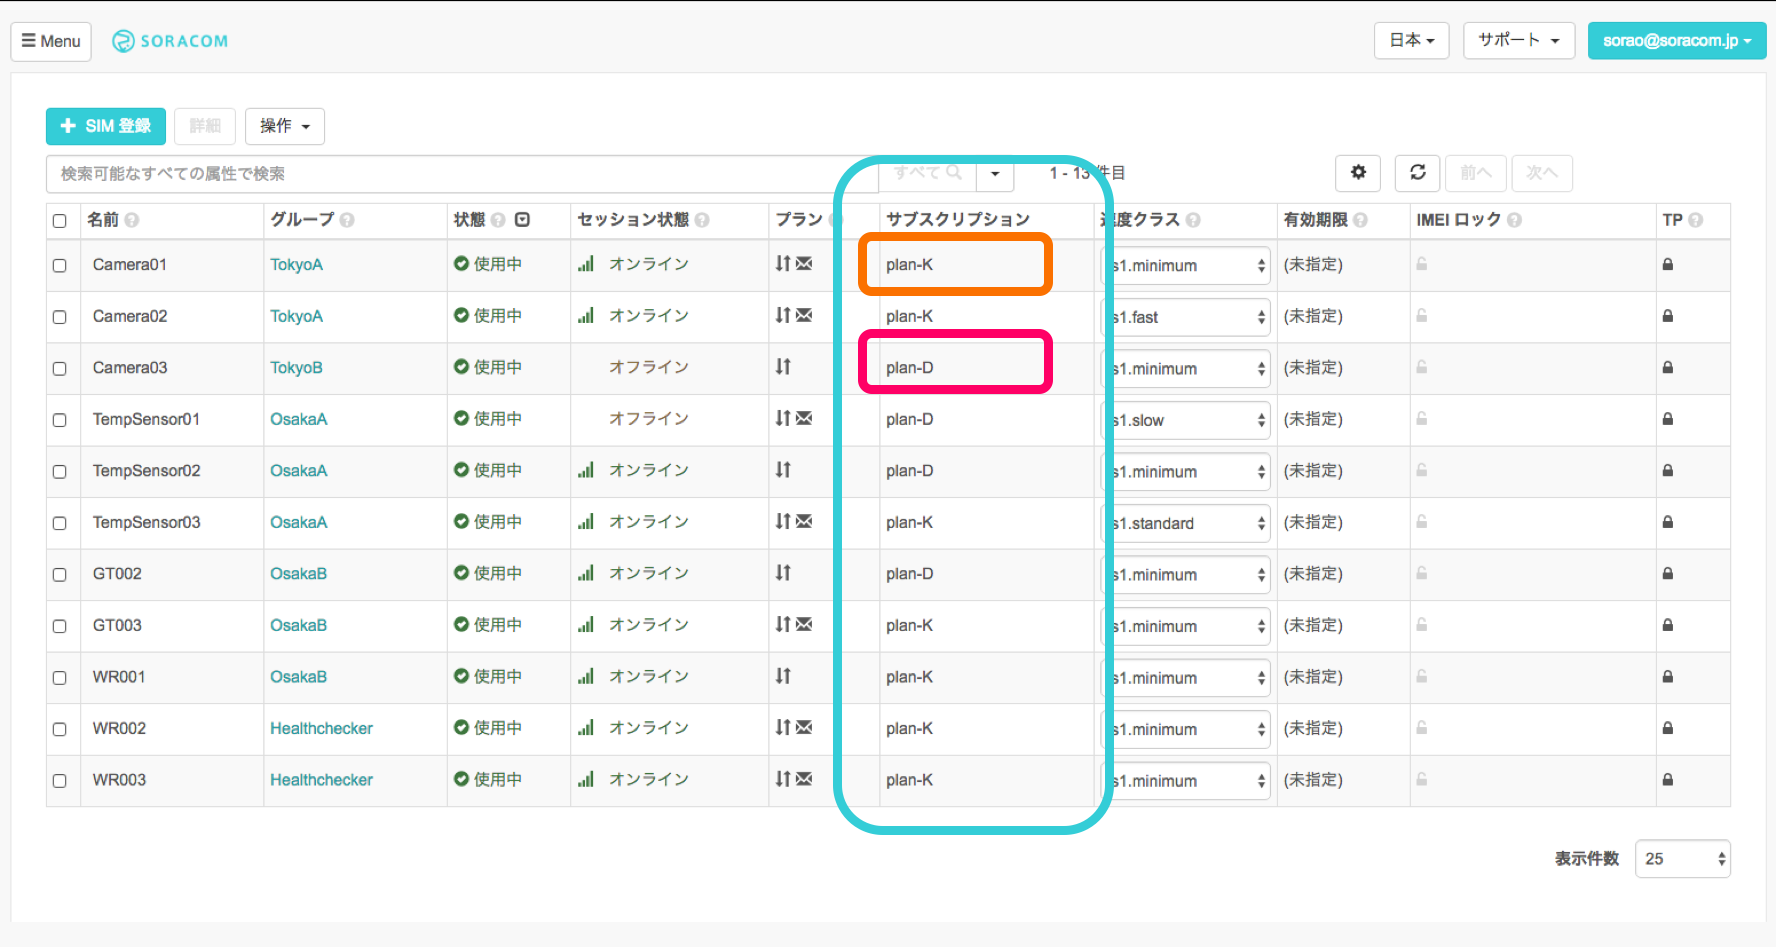Select the Camera02 row checkbox
This screenshot has height=947, width=1776.
60,317
